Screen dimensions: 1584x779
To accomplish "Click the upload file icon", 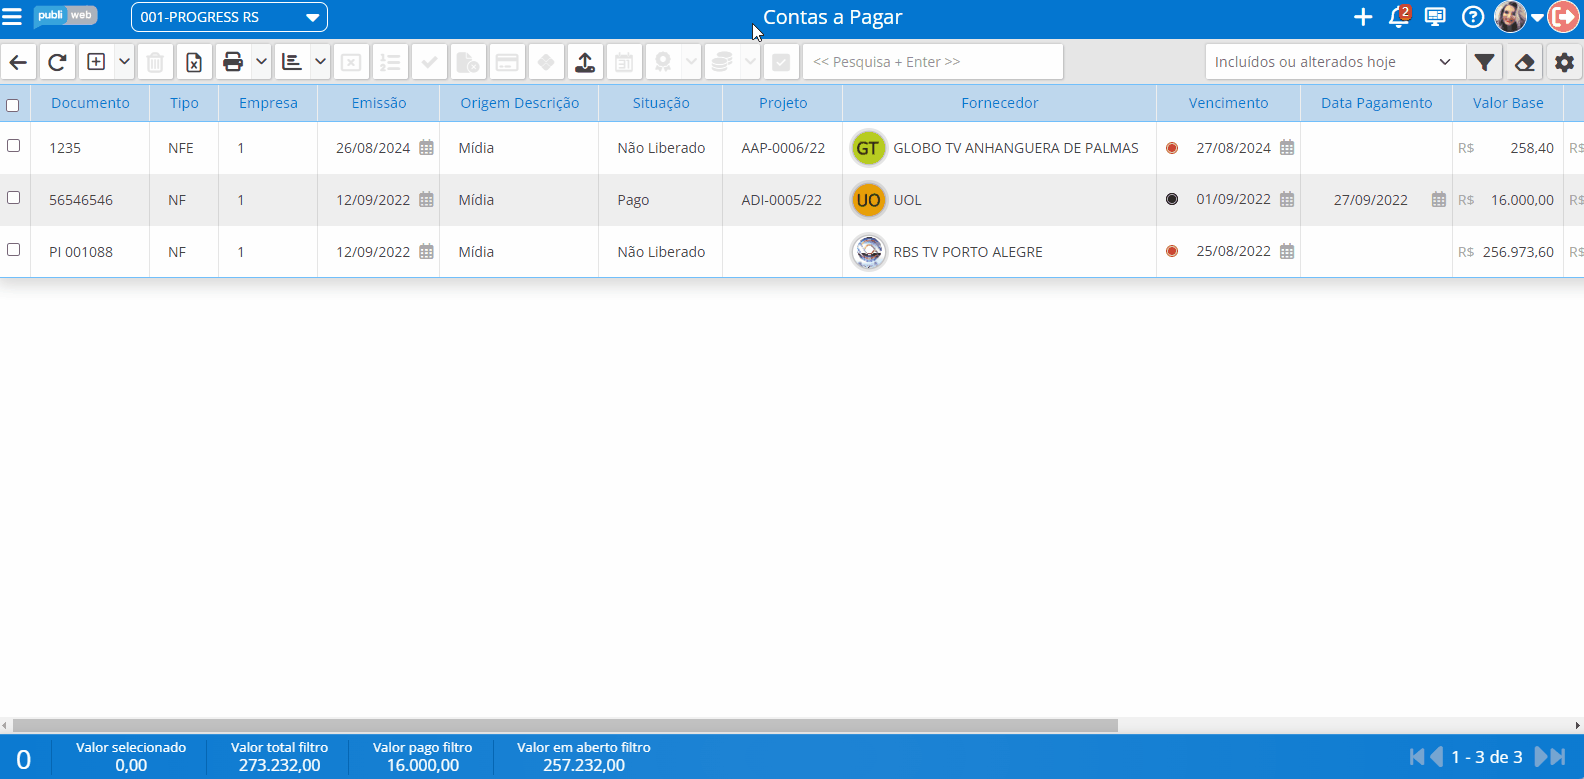I will pyautogui.click(x=585, y=62).
